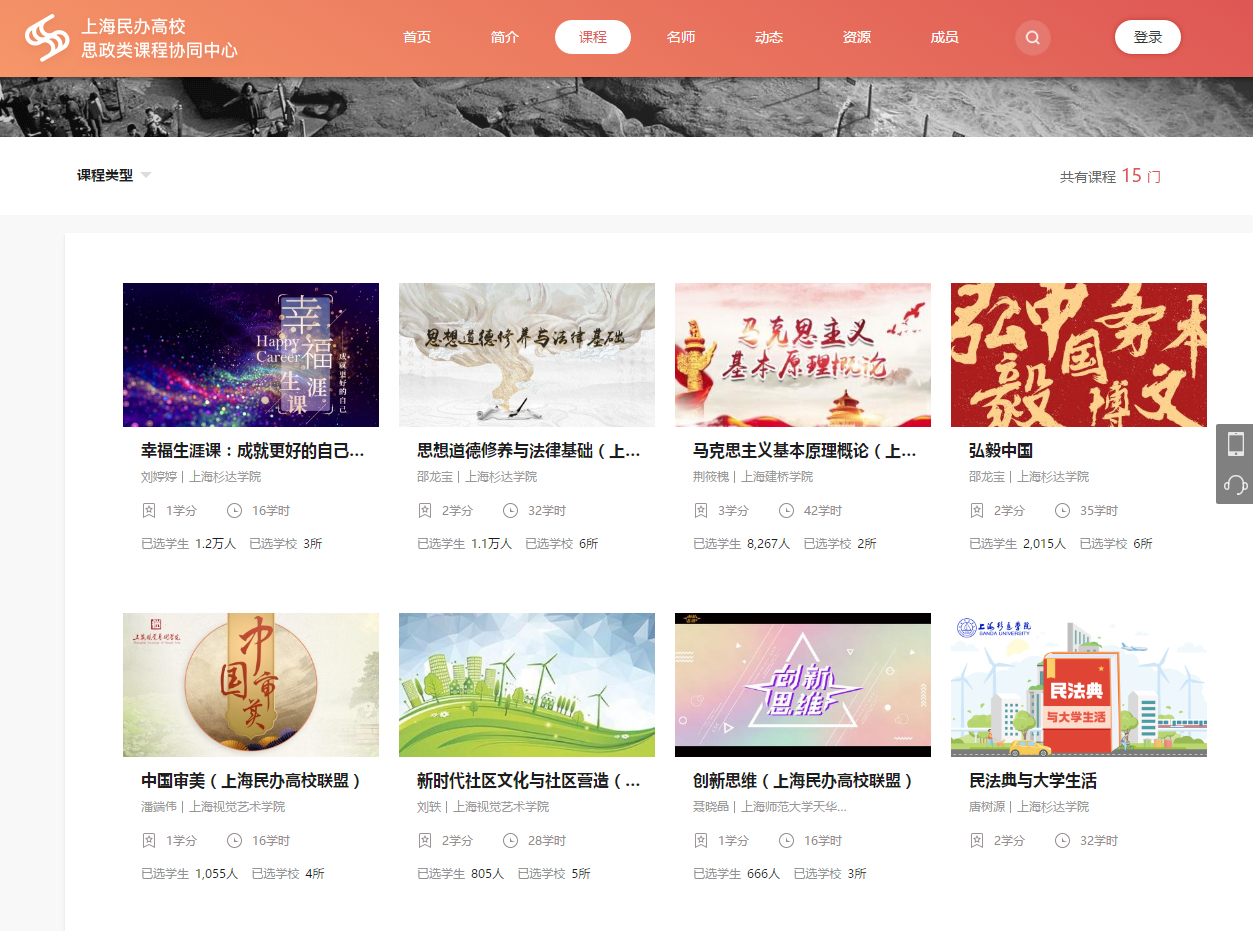Click the 马克思主义基本原理概论 thumbnail image
This screenshot has width=1253, height=931.
[x=803, y=355]
